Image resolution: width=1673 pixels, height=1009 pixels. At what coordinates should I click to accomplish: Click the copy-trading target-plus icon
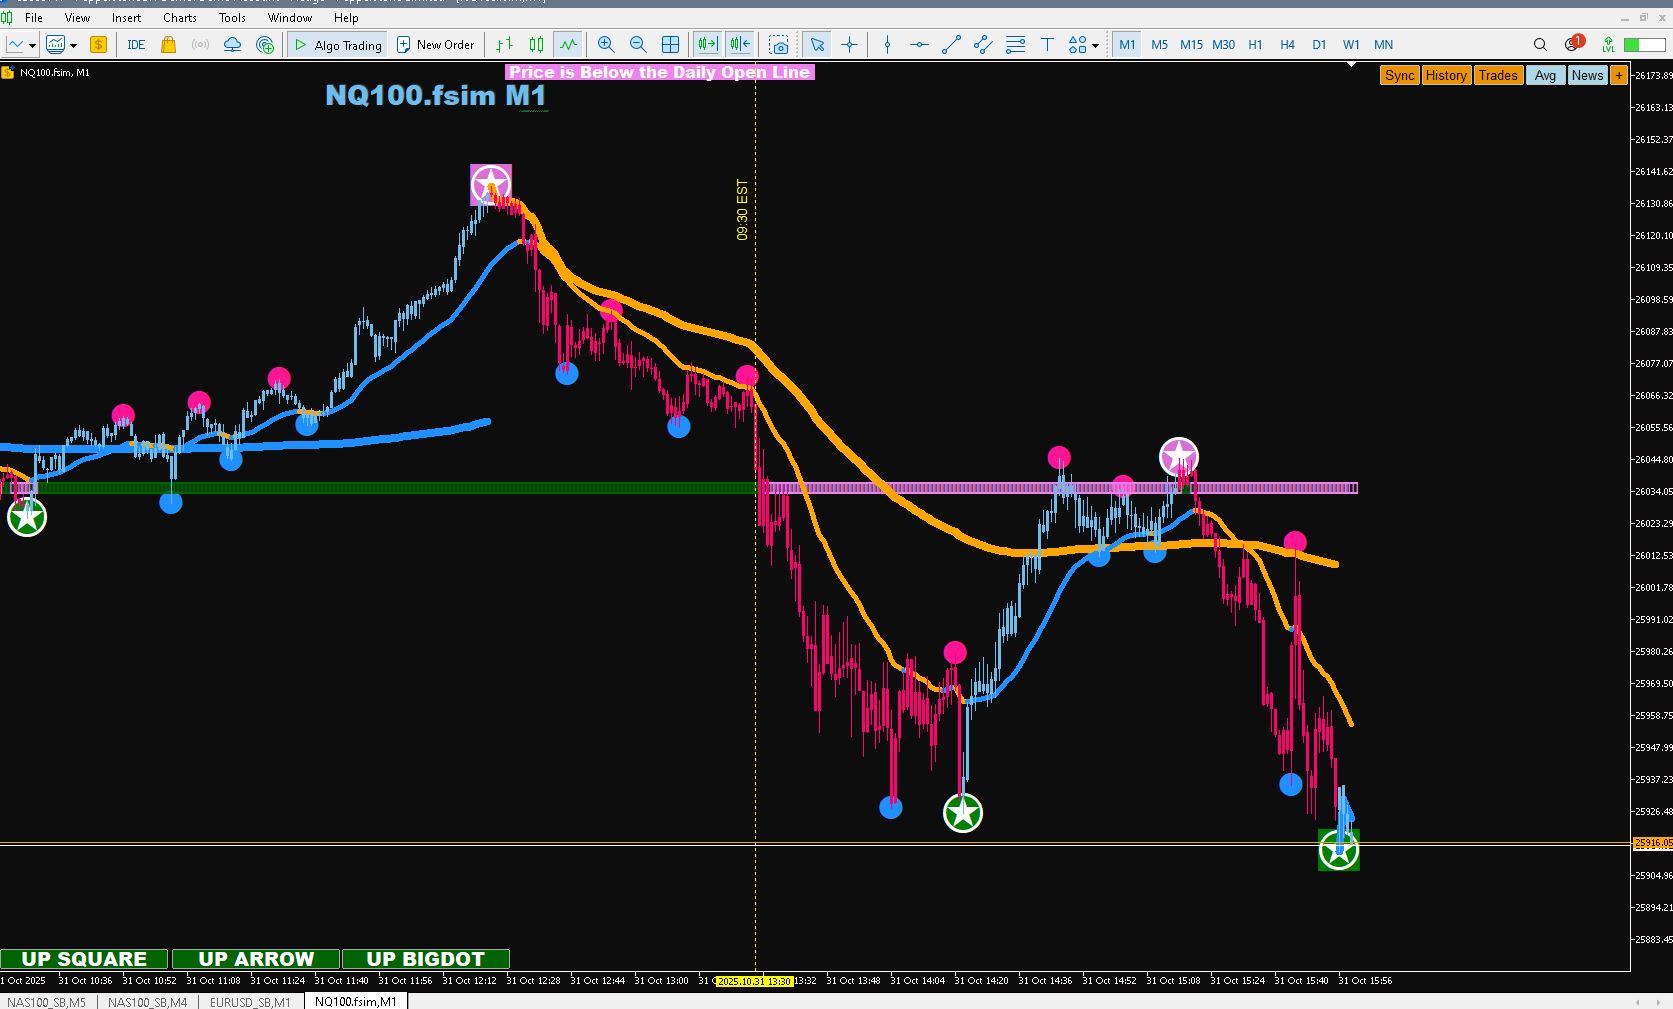tap(265, 45)
